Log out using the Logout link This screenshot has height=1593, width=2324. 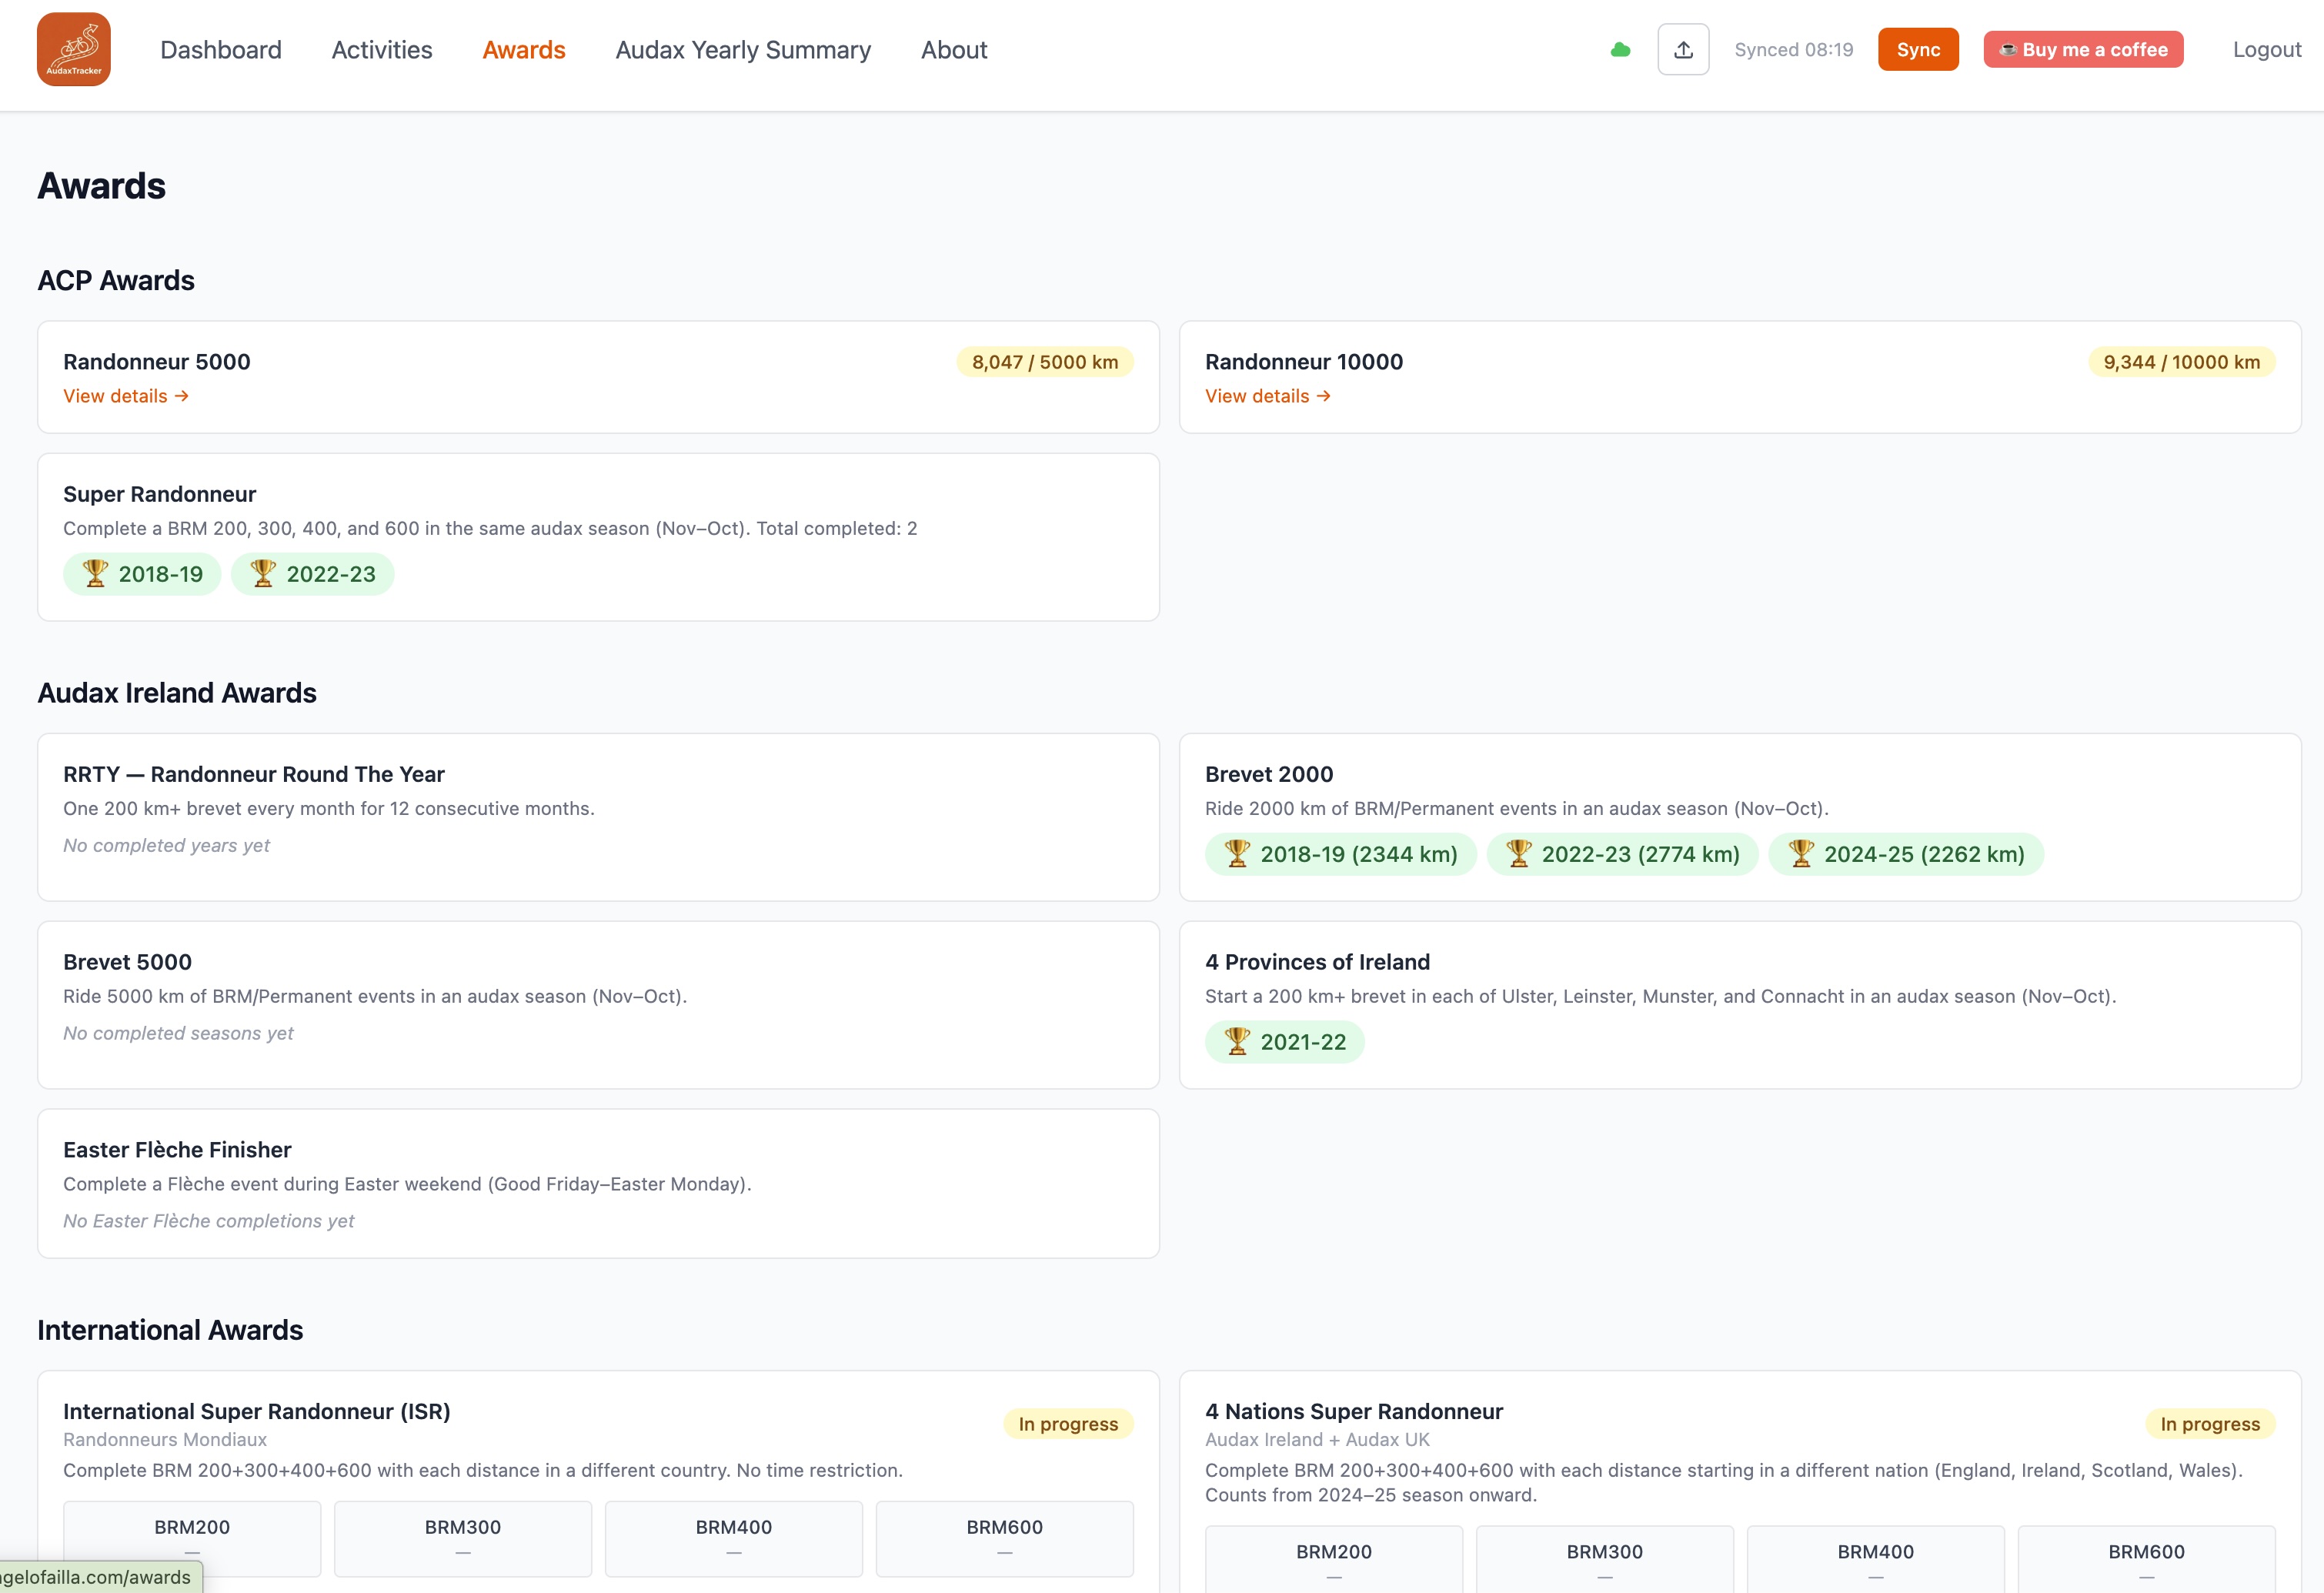pos(2266,50)
